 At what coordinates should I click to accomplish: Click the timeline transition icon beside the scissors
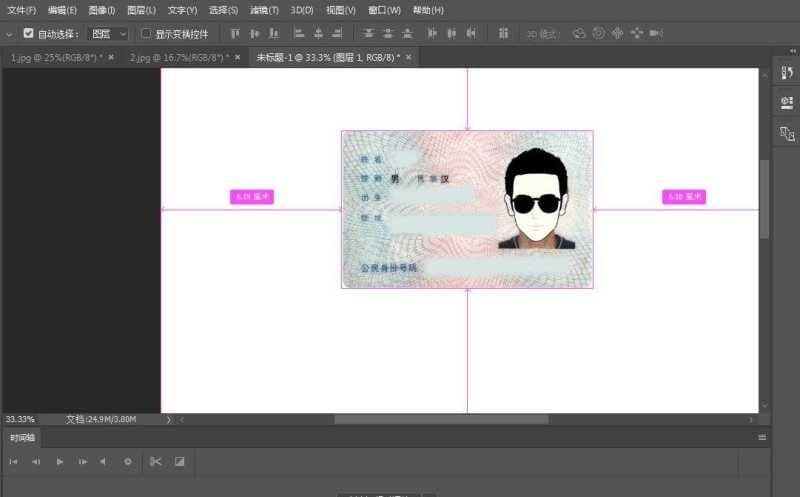tap(180, 461)
